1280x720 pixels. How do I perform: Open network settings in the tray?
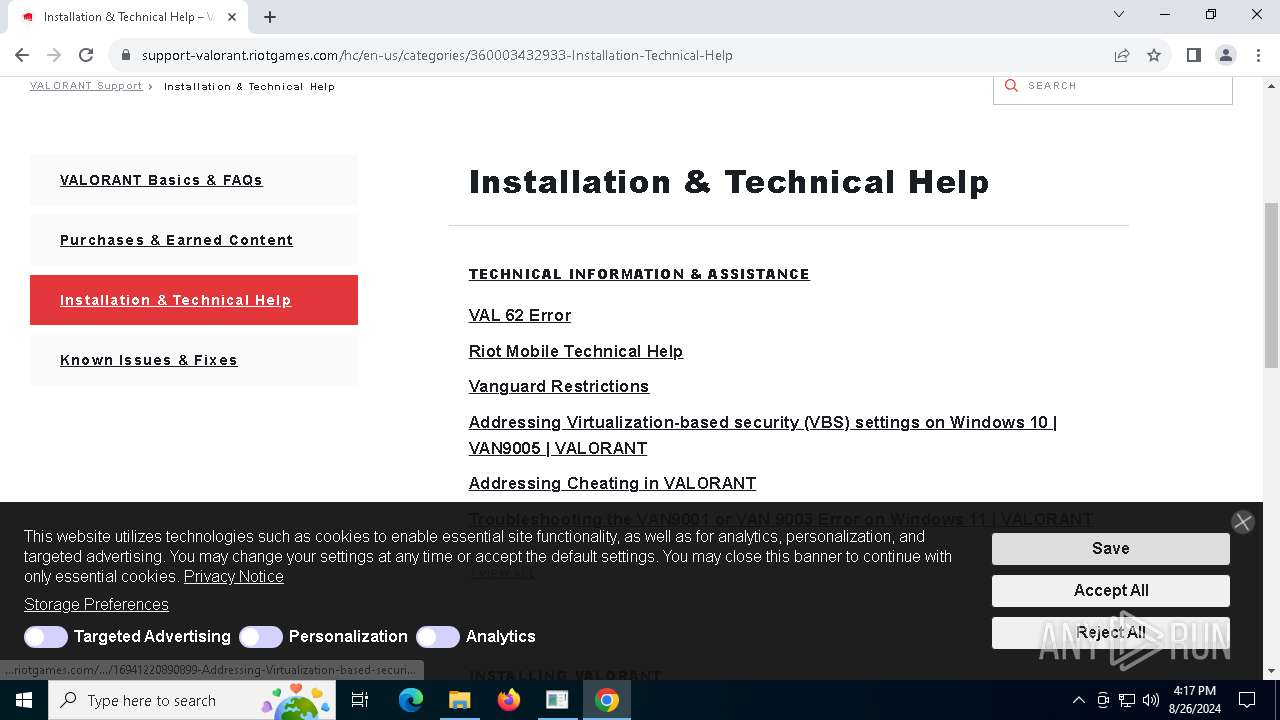tap(1127, 700)
